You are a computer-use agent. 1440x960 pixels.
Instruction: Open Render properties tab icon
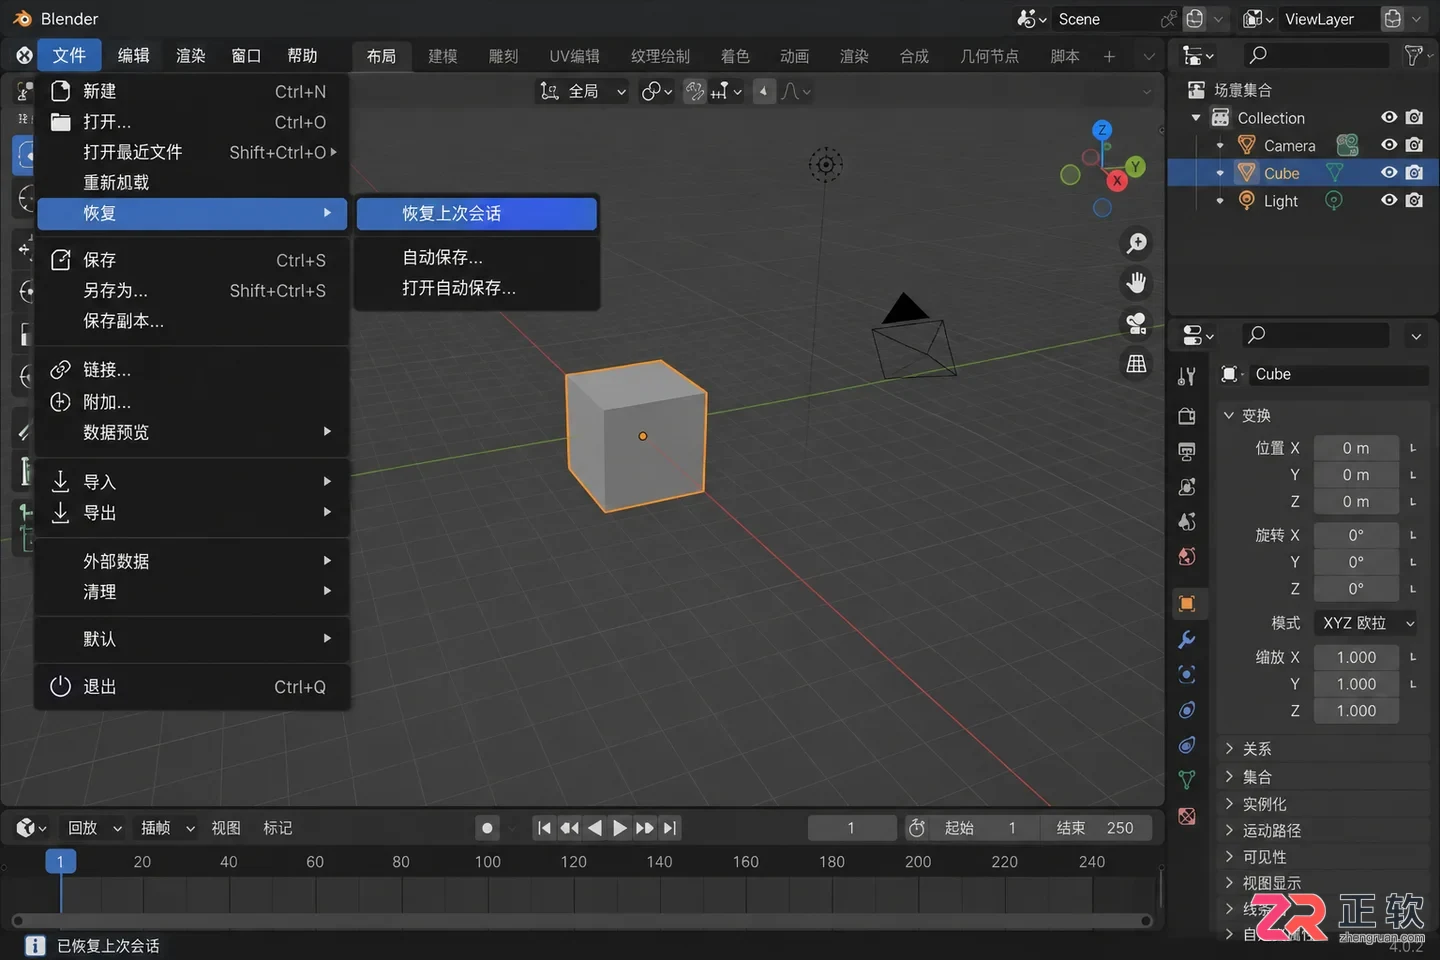[1187, 415]
